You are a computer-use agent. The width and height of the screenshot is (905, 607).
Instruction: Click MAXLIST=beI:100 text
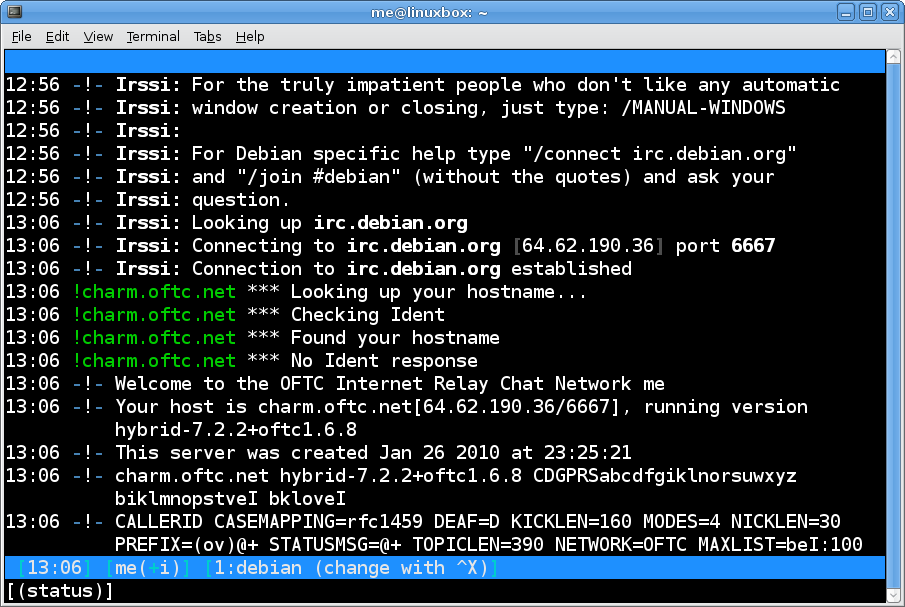point(780,545)
